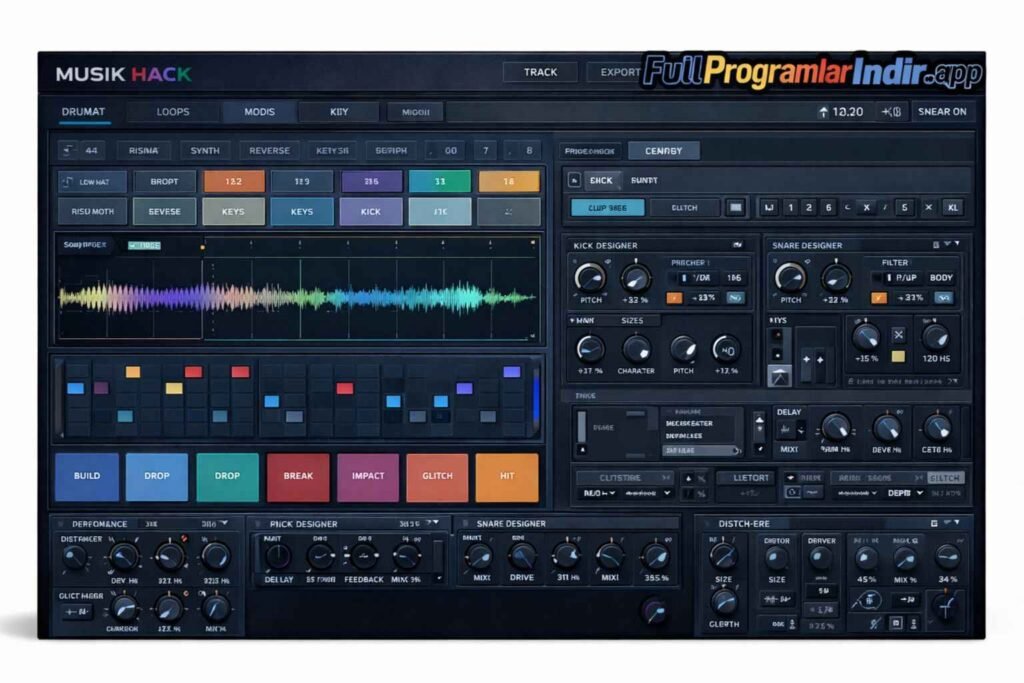This screenshot has height=683, width=1024.
Task: Click the note icon on Low Hat pad
Action: pos(68,182)
